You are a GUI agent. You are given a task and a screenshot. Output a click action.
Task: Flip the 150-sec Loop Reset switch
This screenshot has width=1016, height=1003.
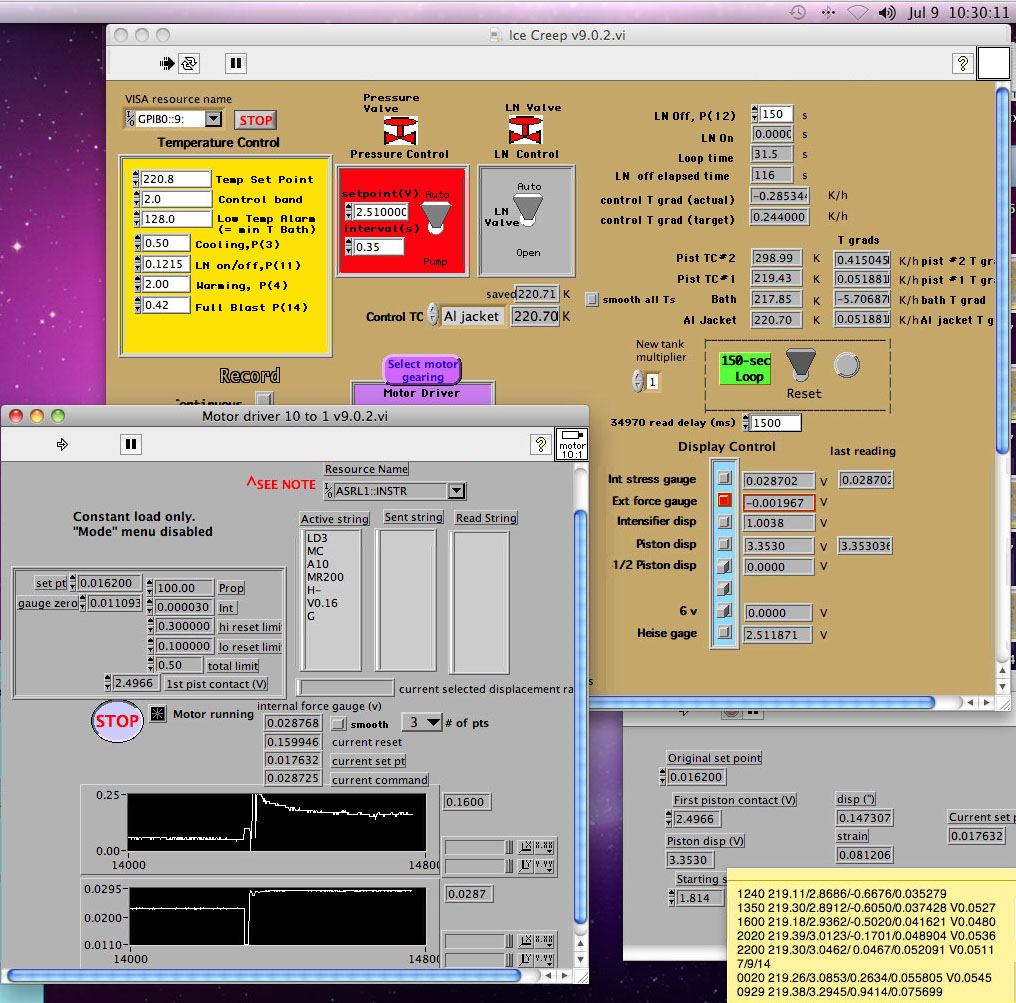click(x=800, y=365)
